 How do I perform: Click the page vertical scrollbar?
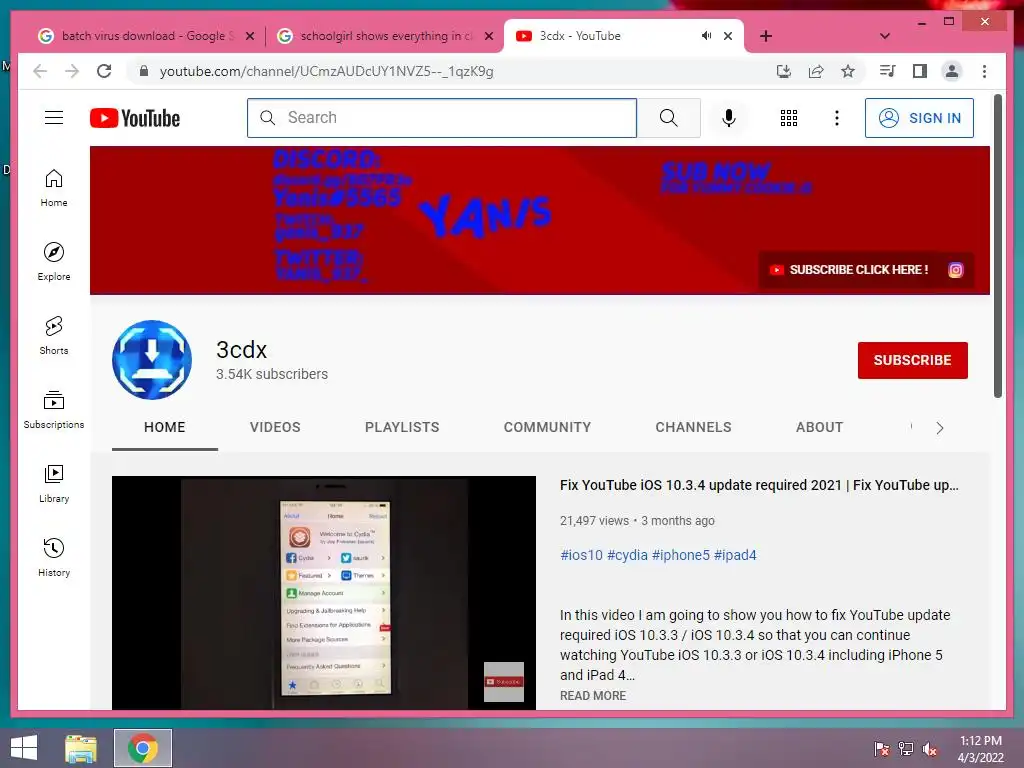[997, 246]
